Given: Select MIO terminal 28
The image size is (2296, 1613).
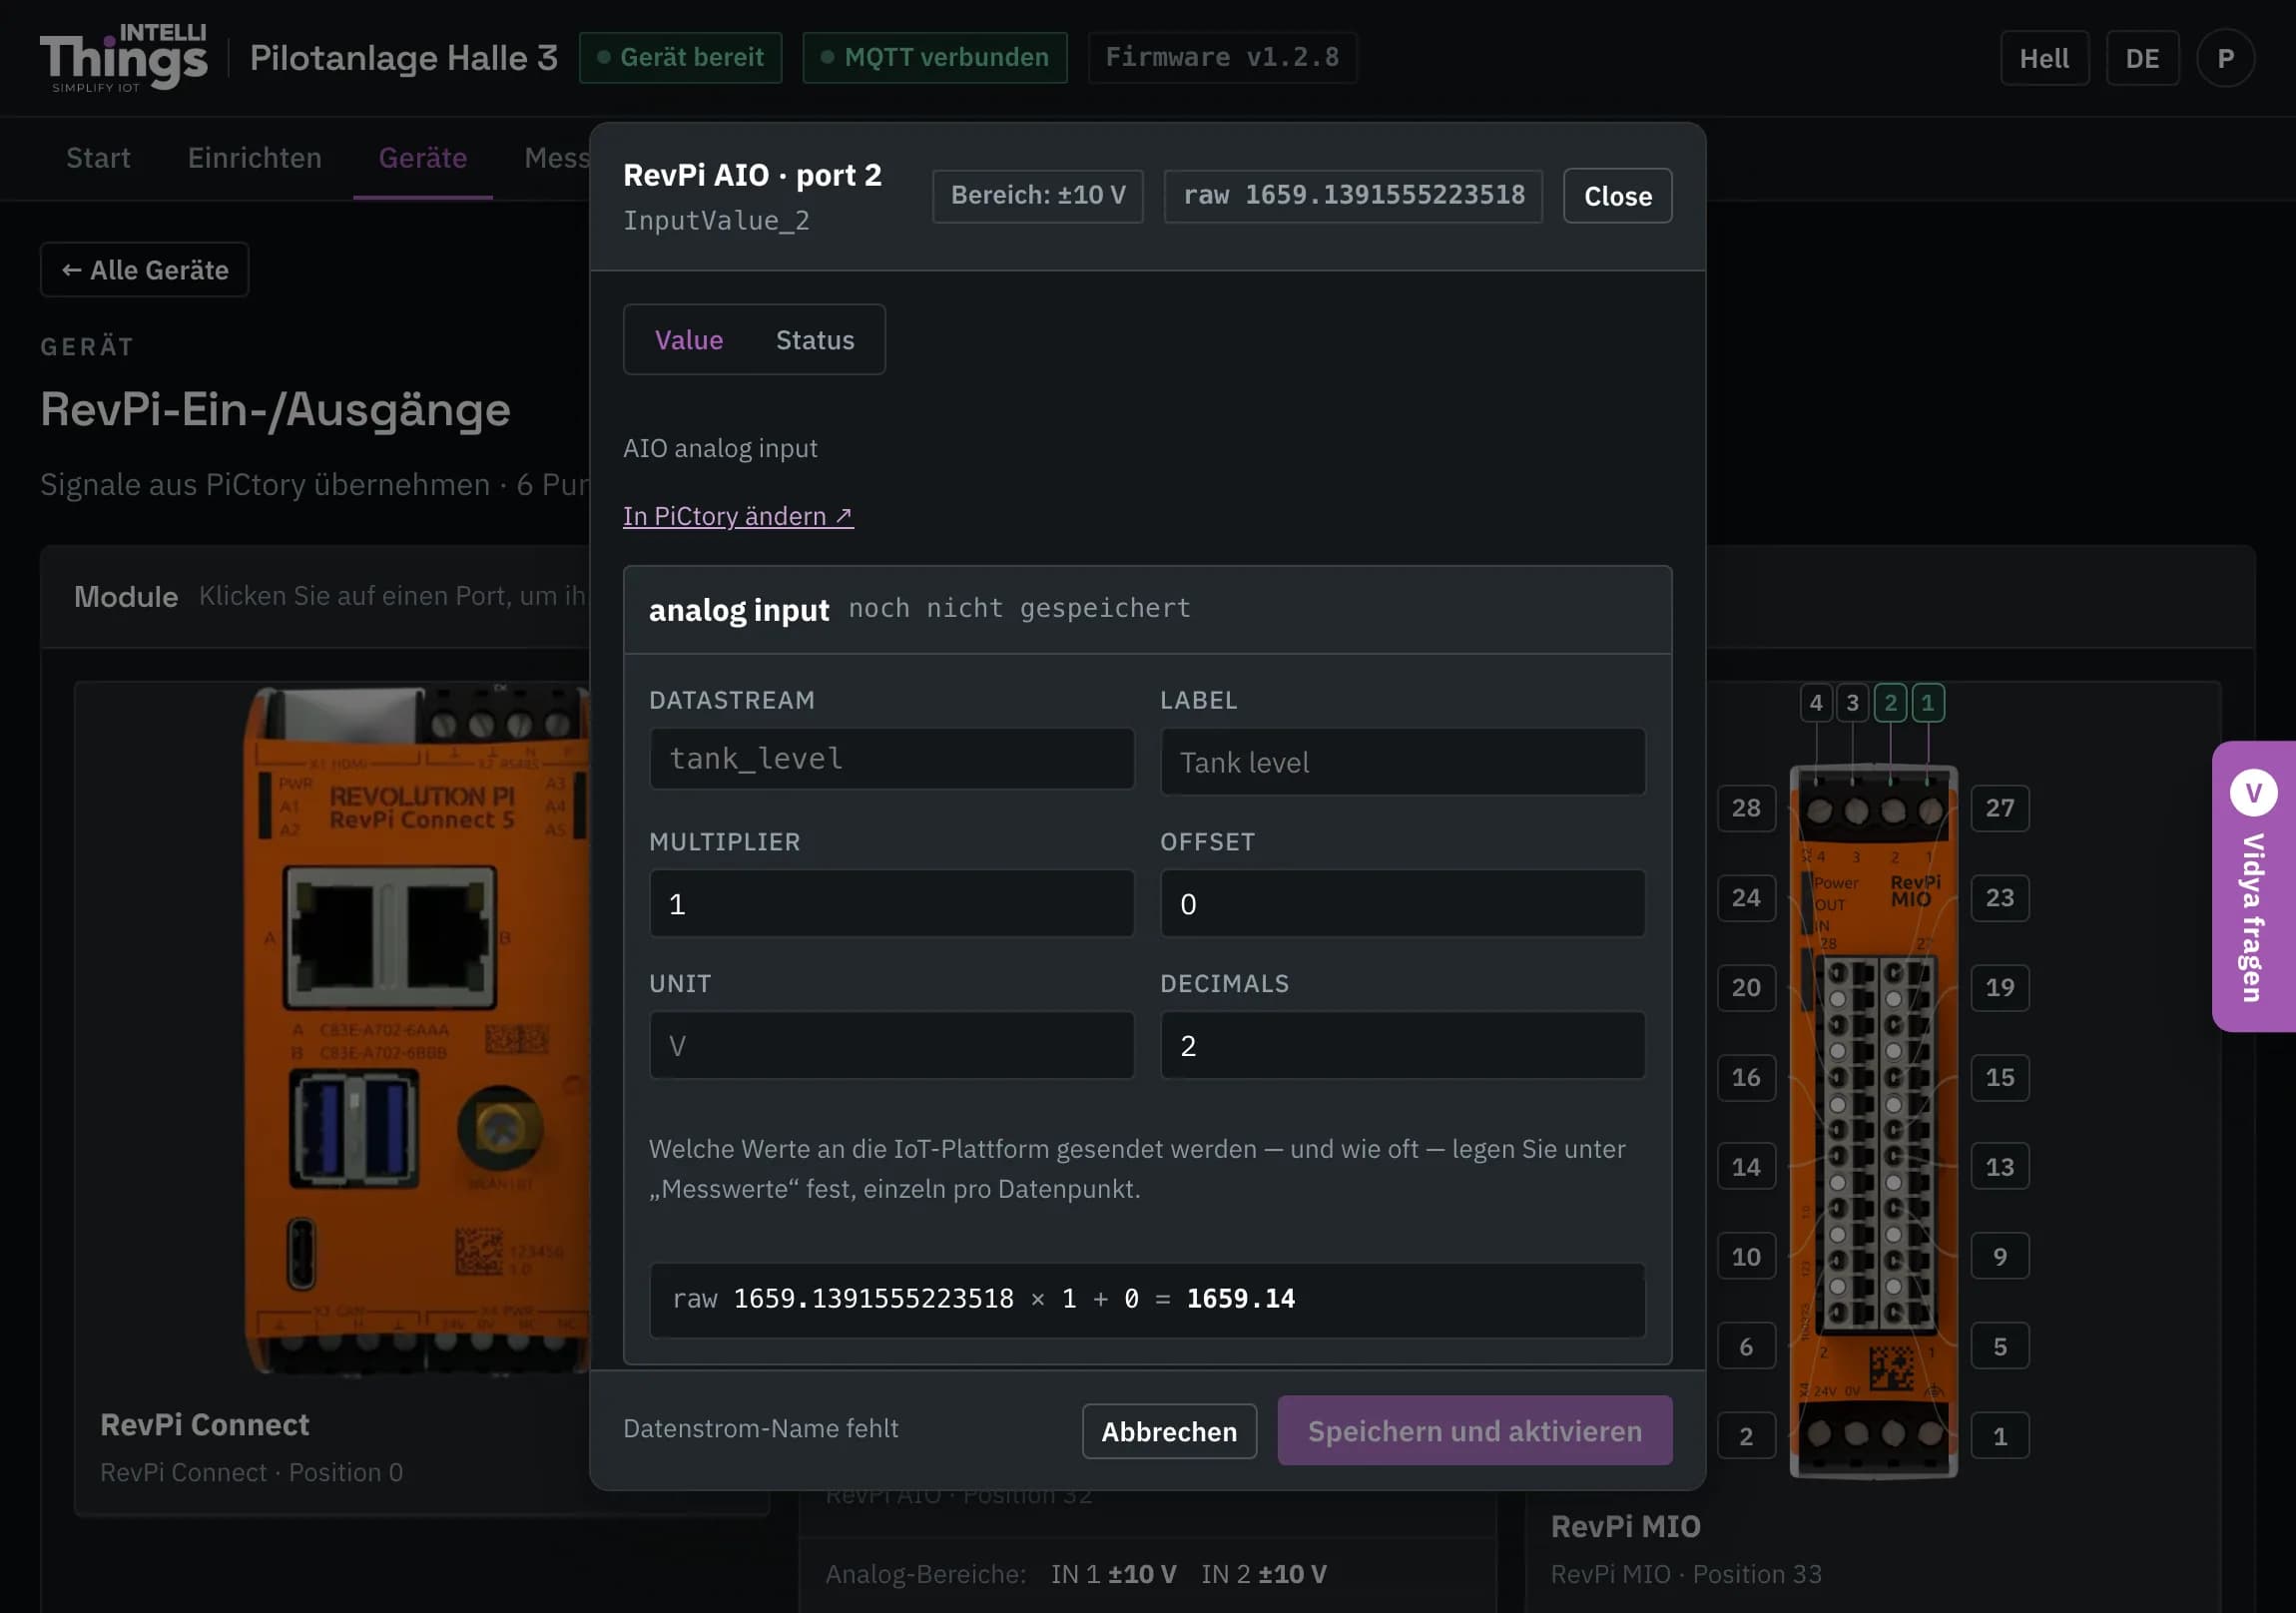Looking at the screenshot, I should [1746, 808].
